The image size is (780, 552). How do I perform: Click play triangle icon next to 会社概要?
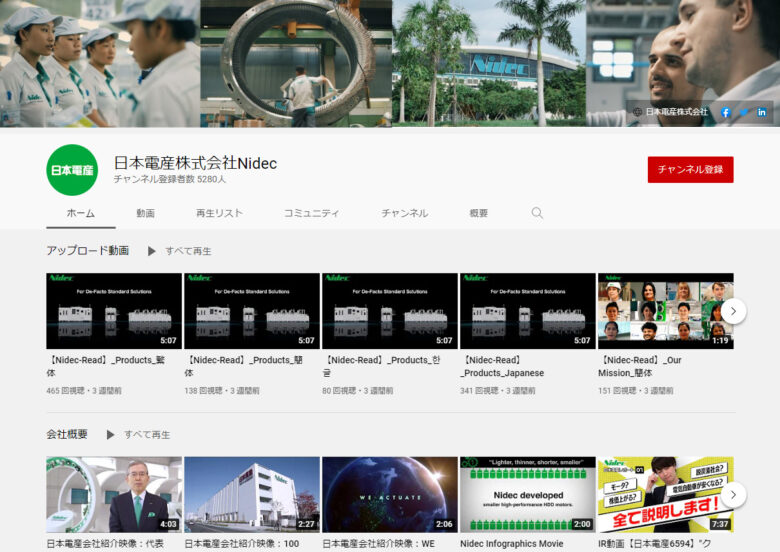[x=110, y=435]
